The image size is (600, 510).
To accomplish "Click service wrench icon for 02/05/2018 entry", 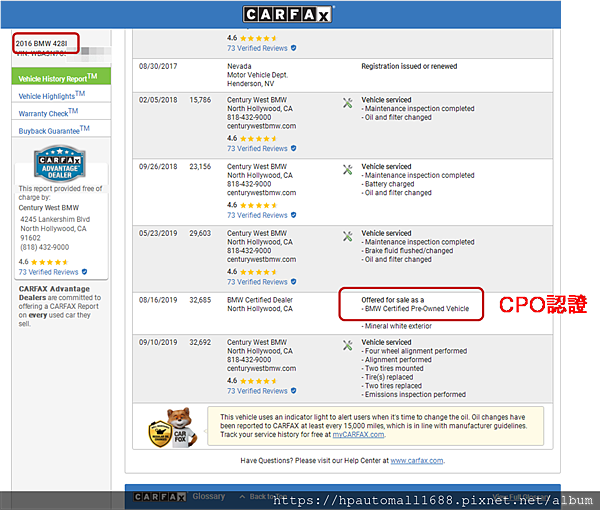I will pos(347,103).
